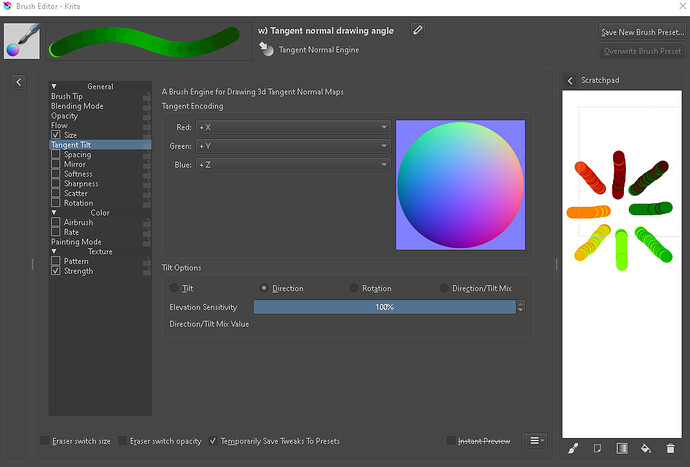Click the tangent normal sphere preview

(460, 185)
